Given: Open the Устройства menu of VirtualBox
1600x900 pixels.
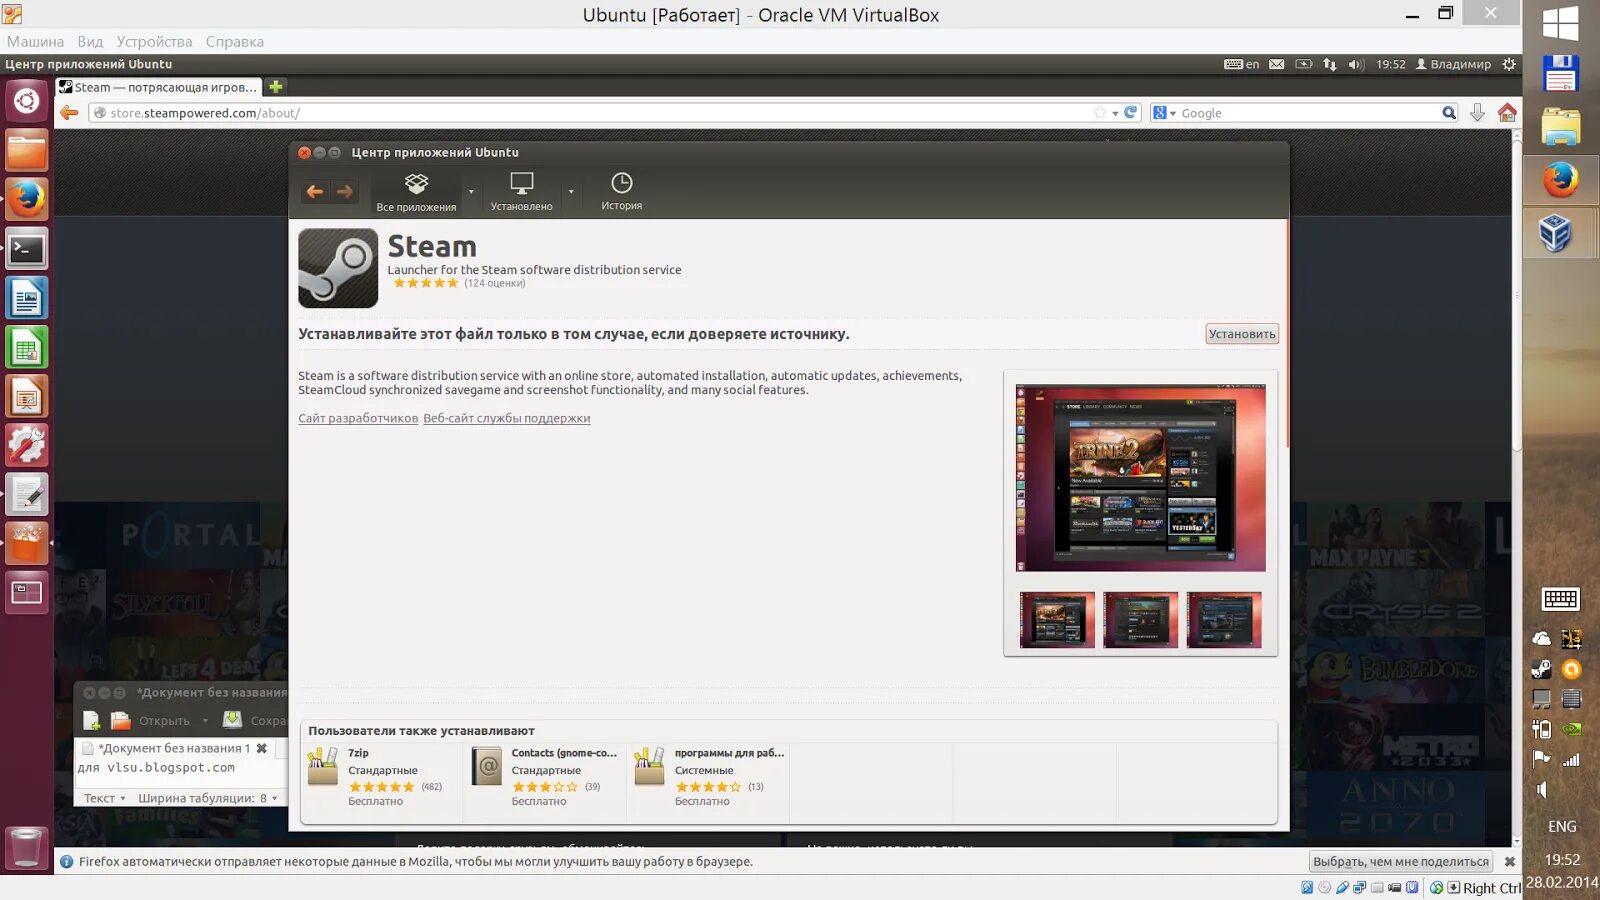Looking at the screenshot, I should tap(154, 42).
